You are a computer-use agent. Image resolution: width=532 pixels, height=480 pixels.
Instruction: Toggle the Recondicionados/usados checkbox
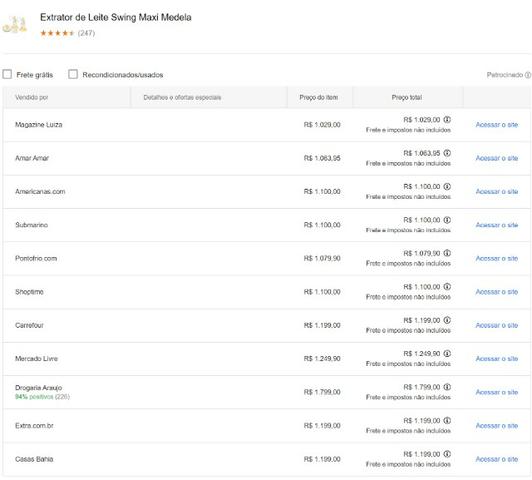pos(73,74)
